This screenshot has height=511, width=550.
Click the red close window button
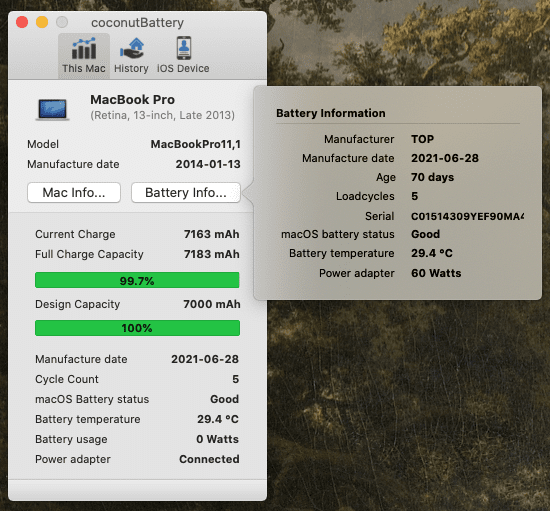pyautogui.click(x=22, y=22)
